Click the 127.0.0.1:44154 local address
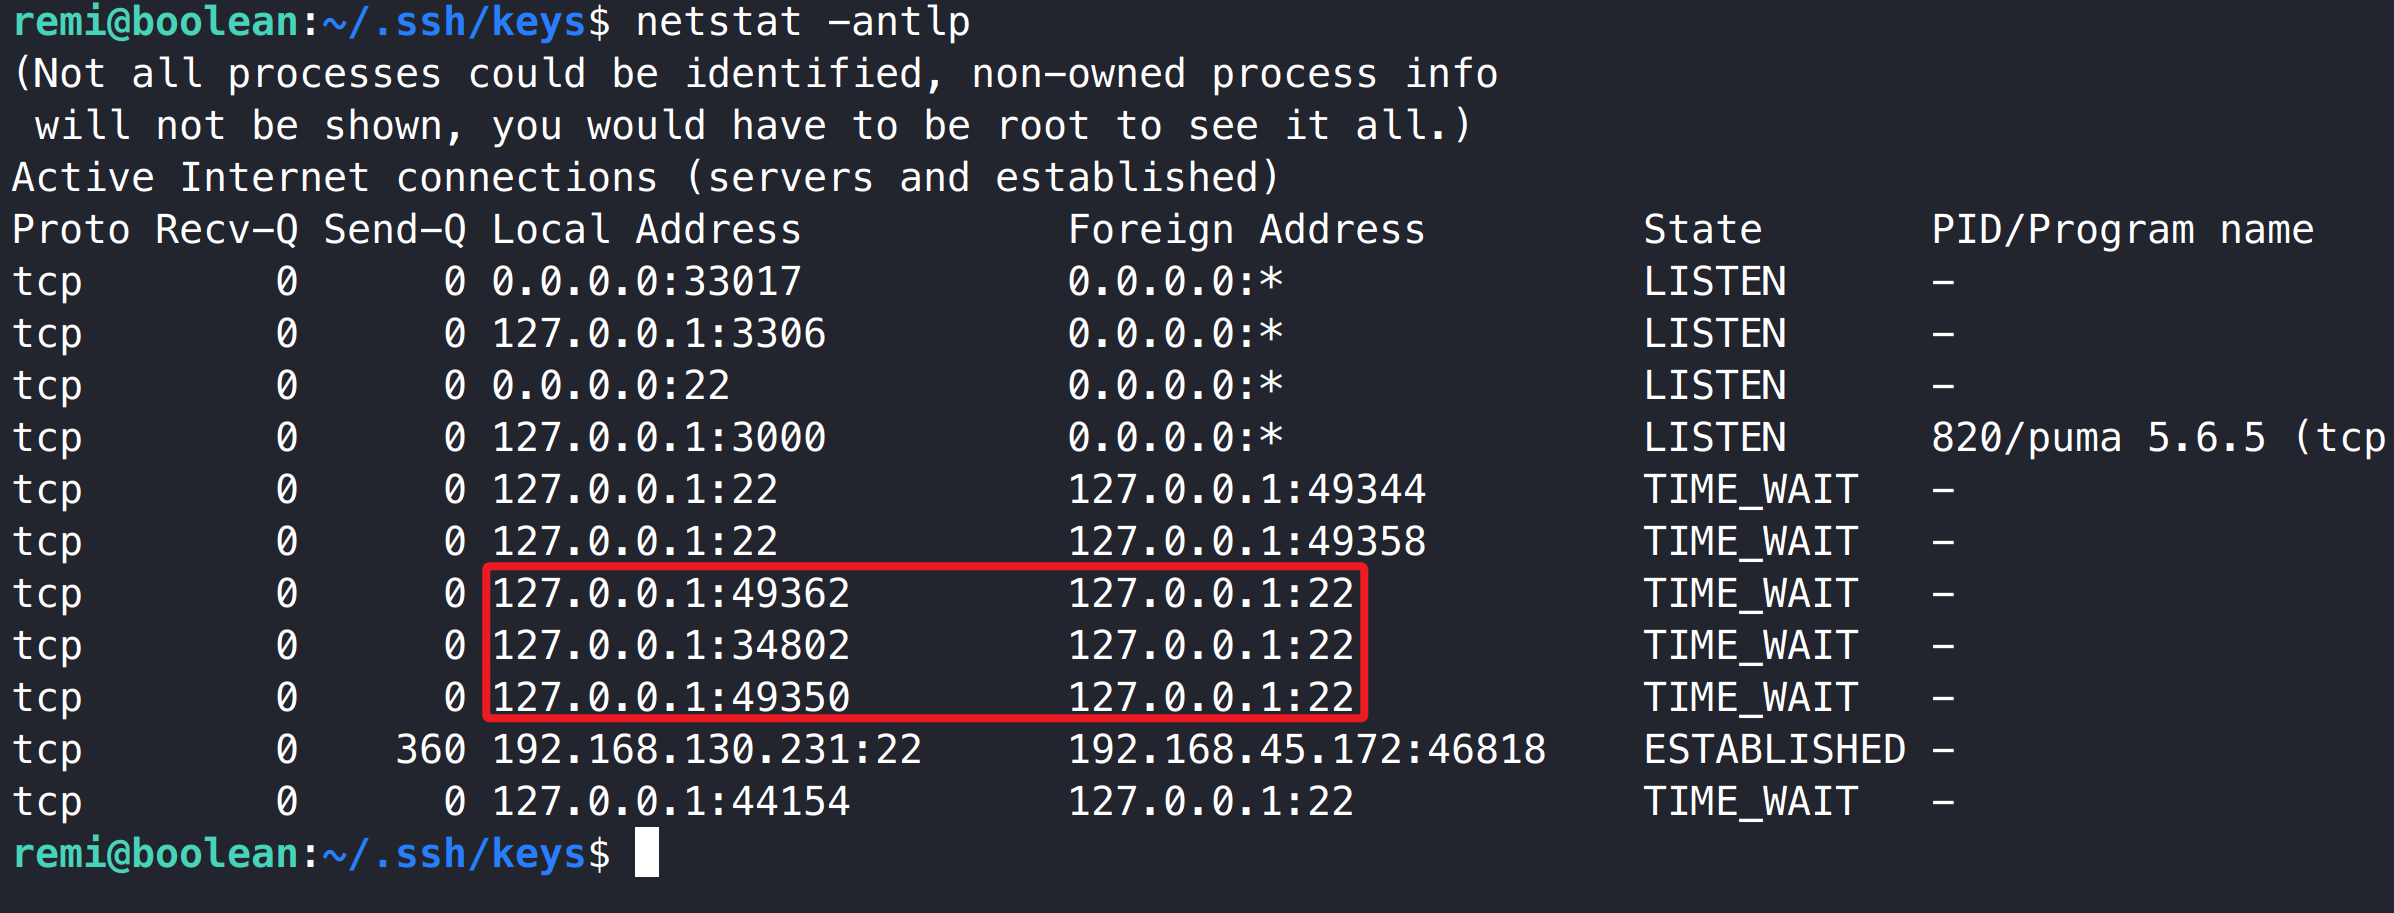 670,802
